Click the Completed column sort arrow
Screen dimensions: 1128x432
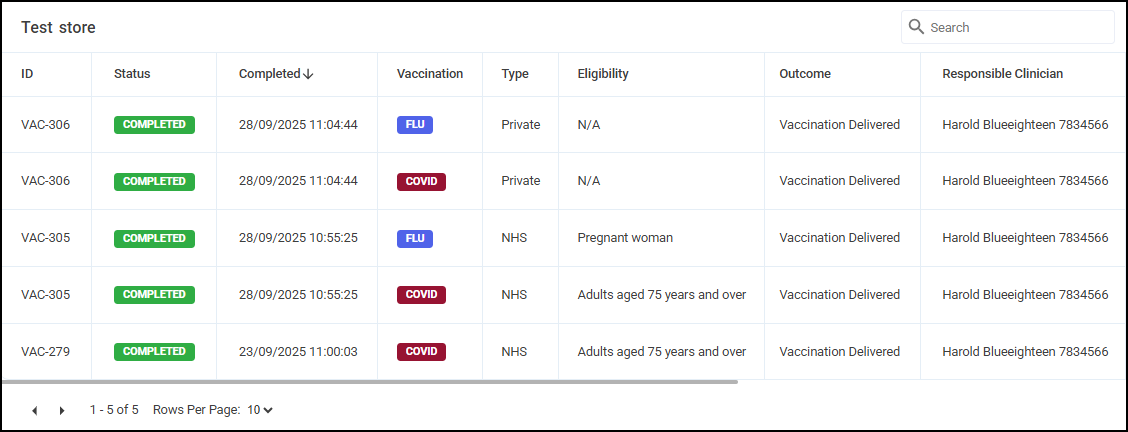(x=308, y=74)
